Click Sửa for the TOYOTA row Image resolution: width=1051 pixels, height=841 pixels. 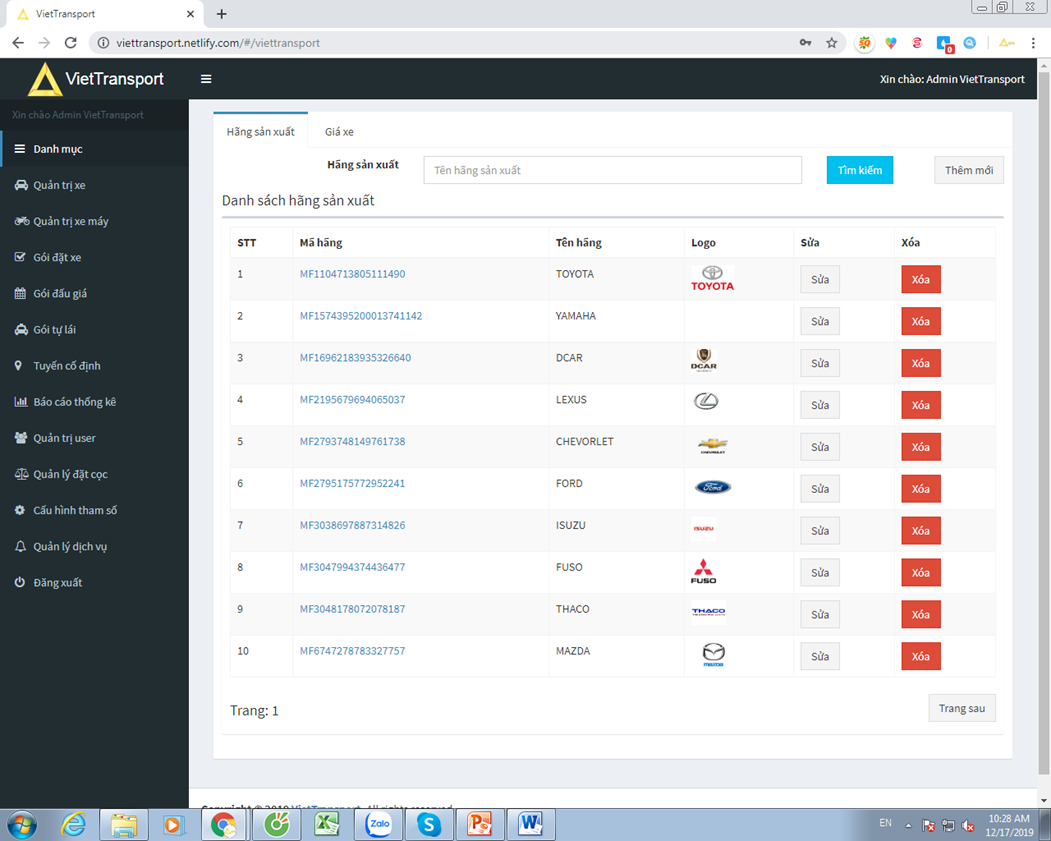tap(819, 279)
